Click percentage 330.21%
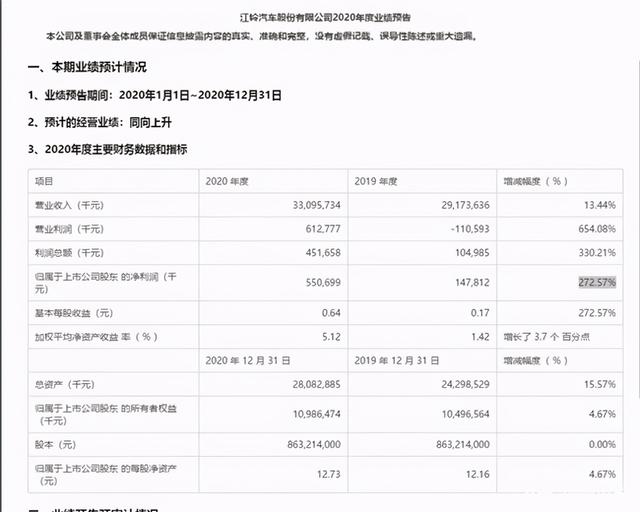 coord(597,253)
